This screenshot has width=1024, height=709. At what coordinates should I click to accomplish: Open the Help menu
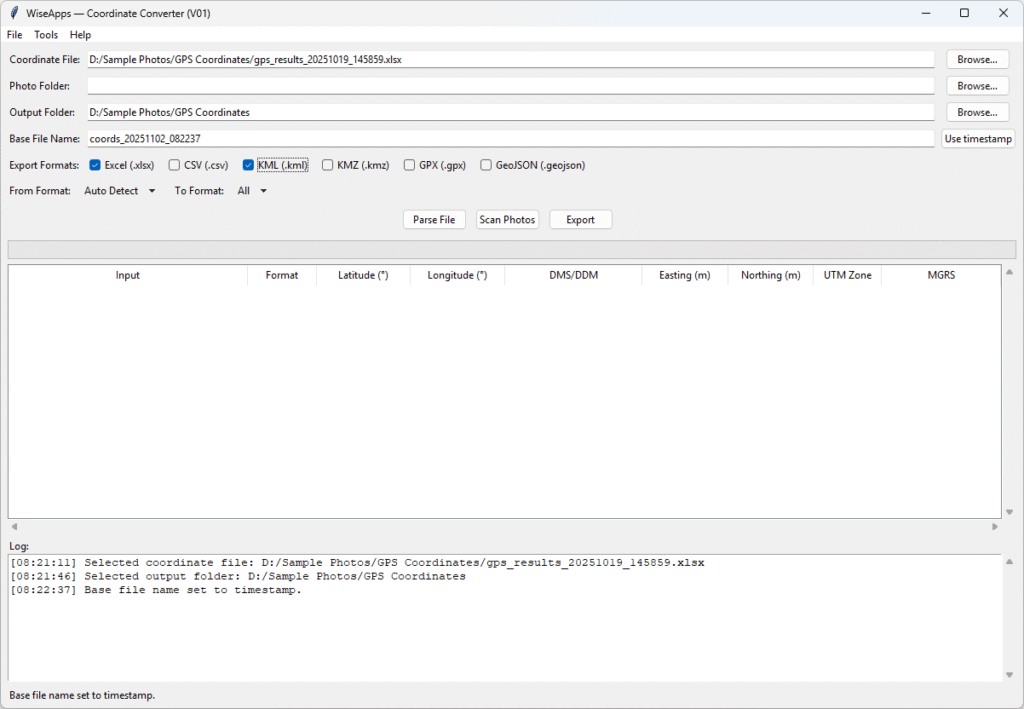80,34
